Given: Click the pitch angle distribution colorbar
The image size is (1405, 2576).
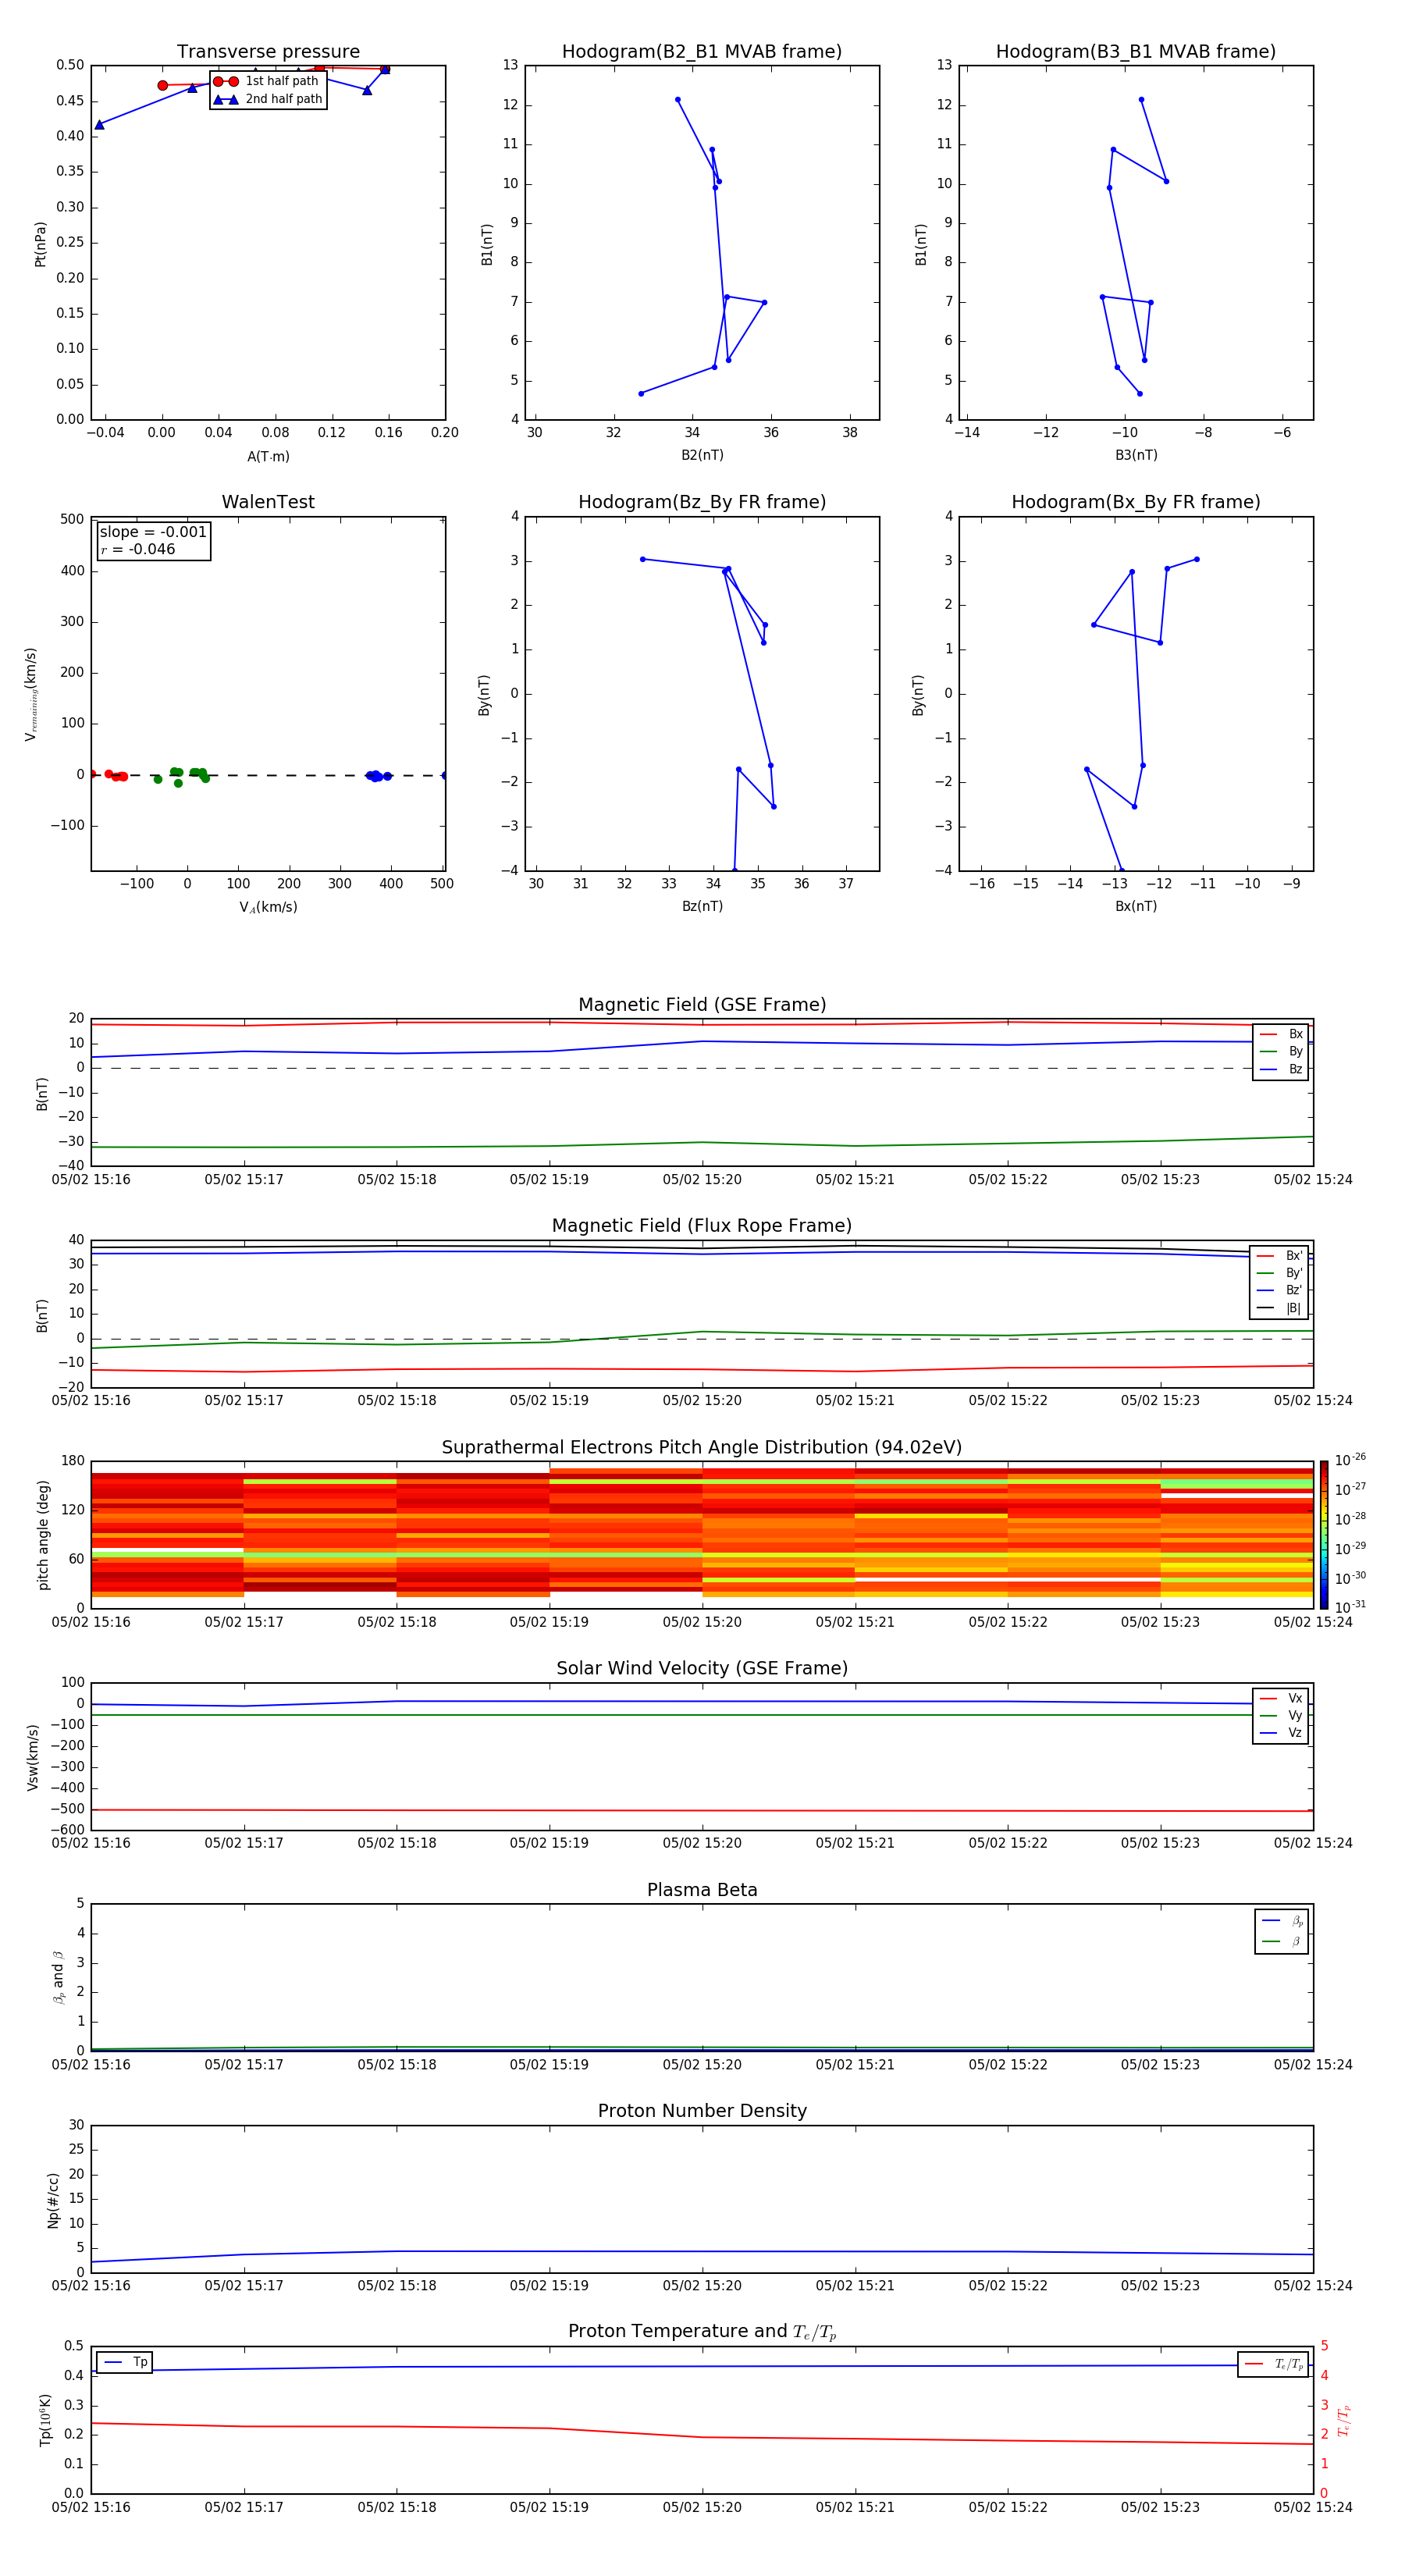Looking at the screenshot, I should (1324, 1535).
